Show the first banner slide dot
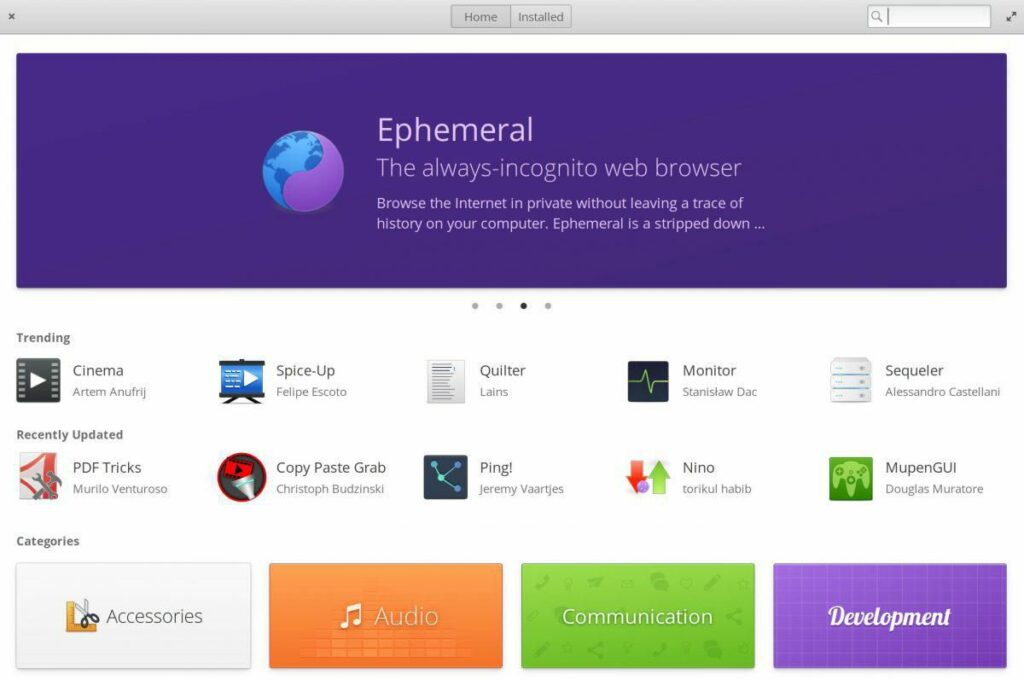1024x680 pixels. pos(475,306)
